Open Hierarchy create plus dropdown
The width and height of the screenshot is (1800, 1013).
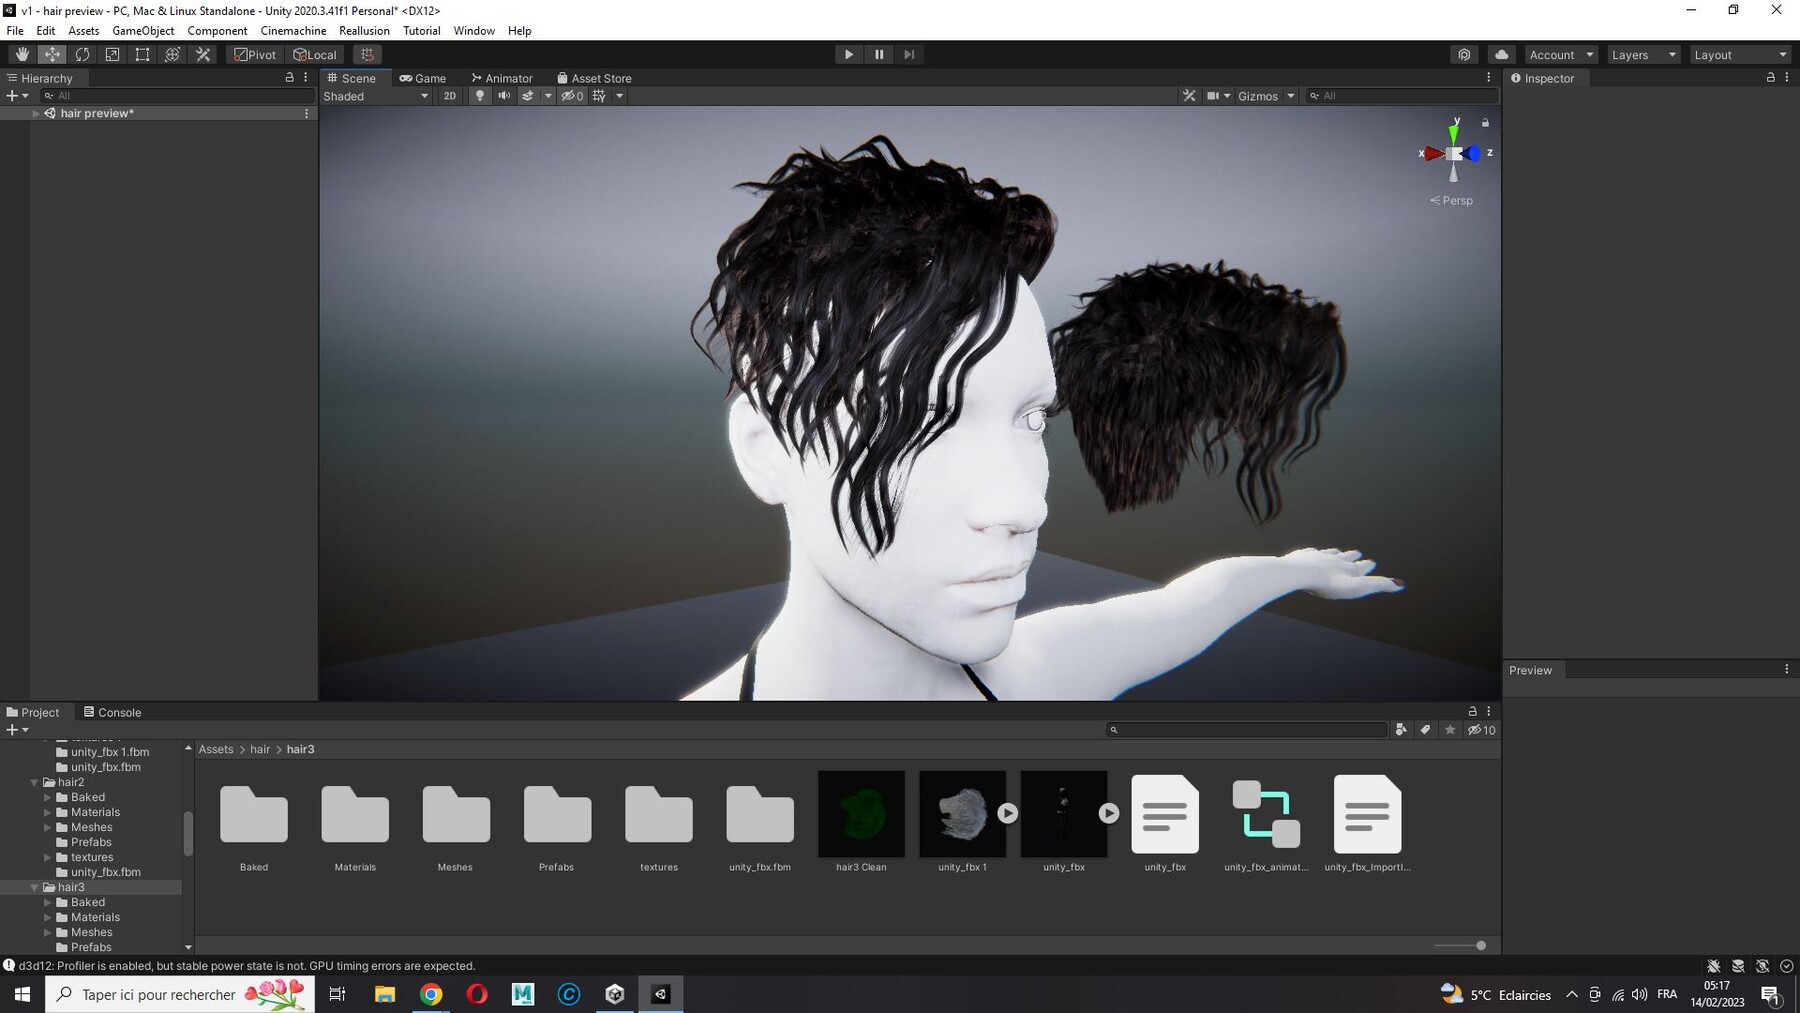coord(17,96)
